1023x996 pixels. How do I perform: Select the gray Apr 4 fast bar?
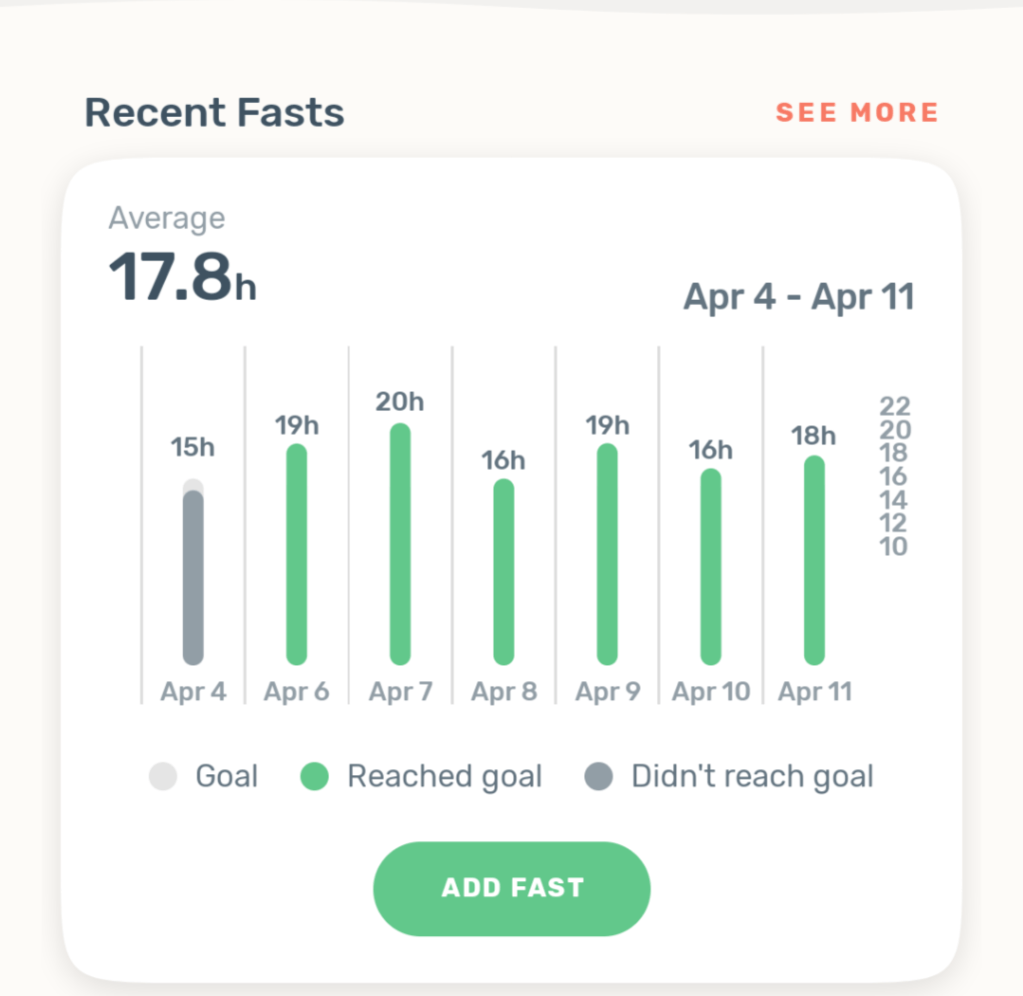pyautogui.click(x=193, y=577)
